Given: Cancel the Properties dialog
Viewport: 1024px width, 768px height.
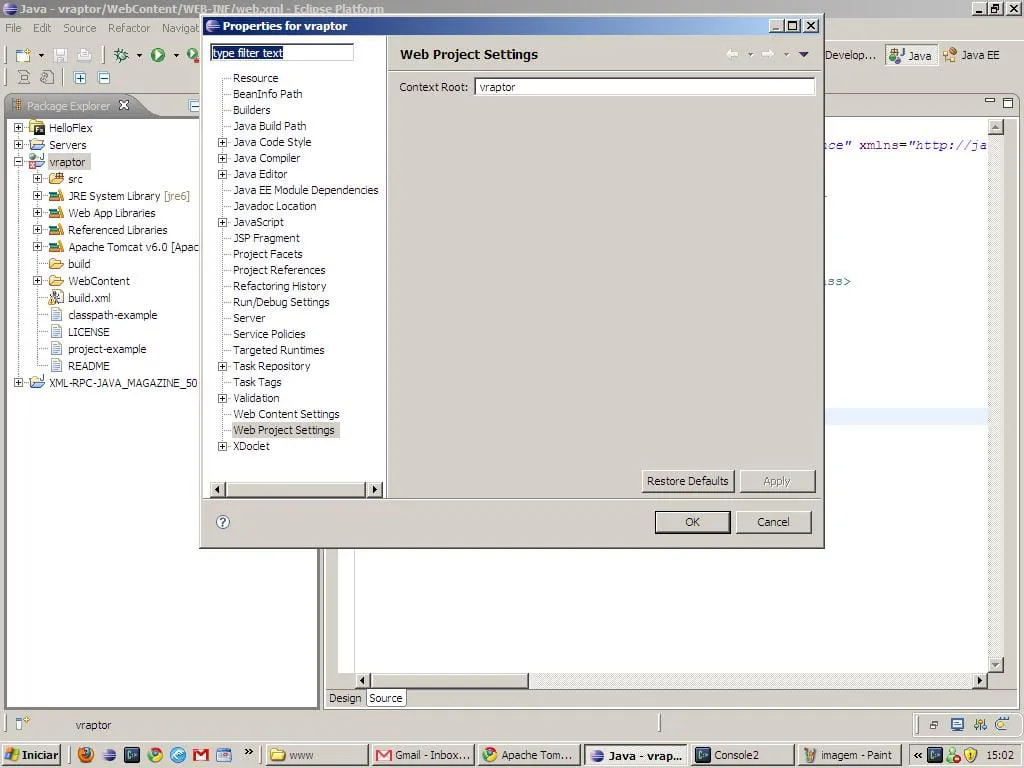Looking at the screenshot, I should point(773,522).
